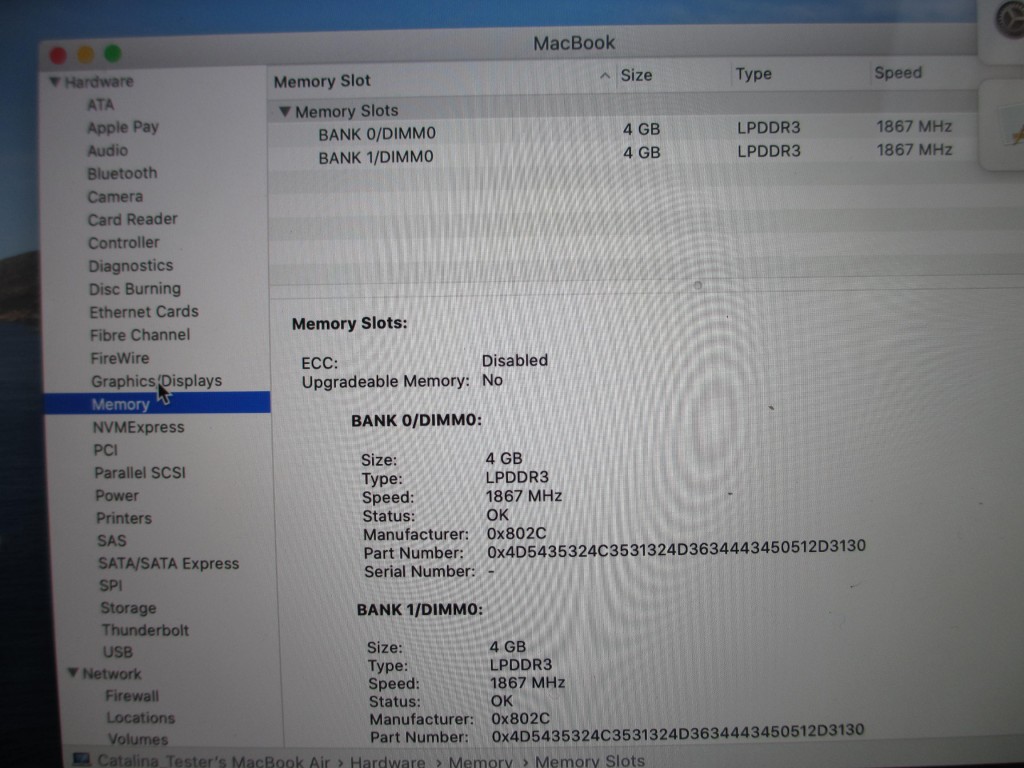Click the ECC Disabled value

click(x=515, y=360)
